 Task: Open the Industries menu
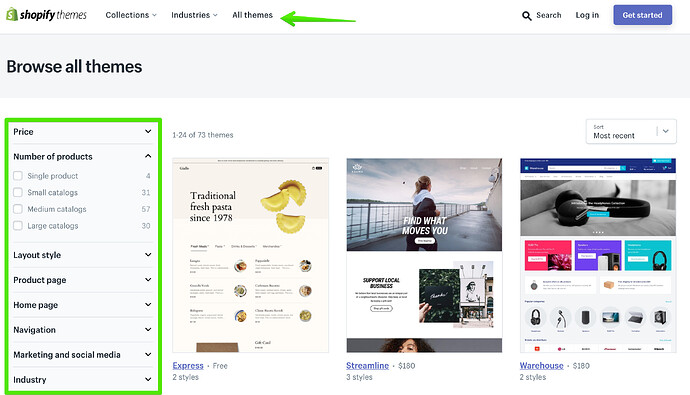pyautogui.click(x=194, y=15)
